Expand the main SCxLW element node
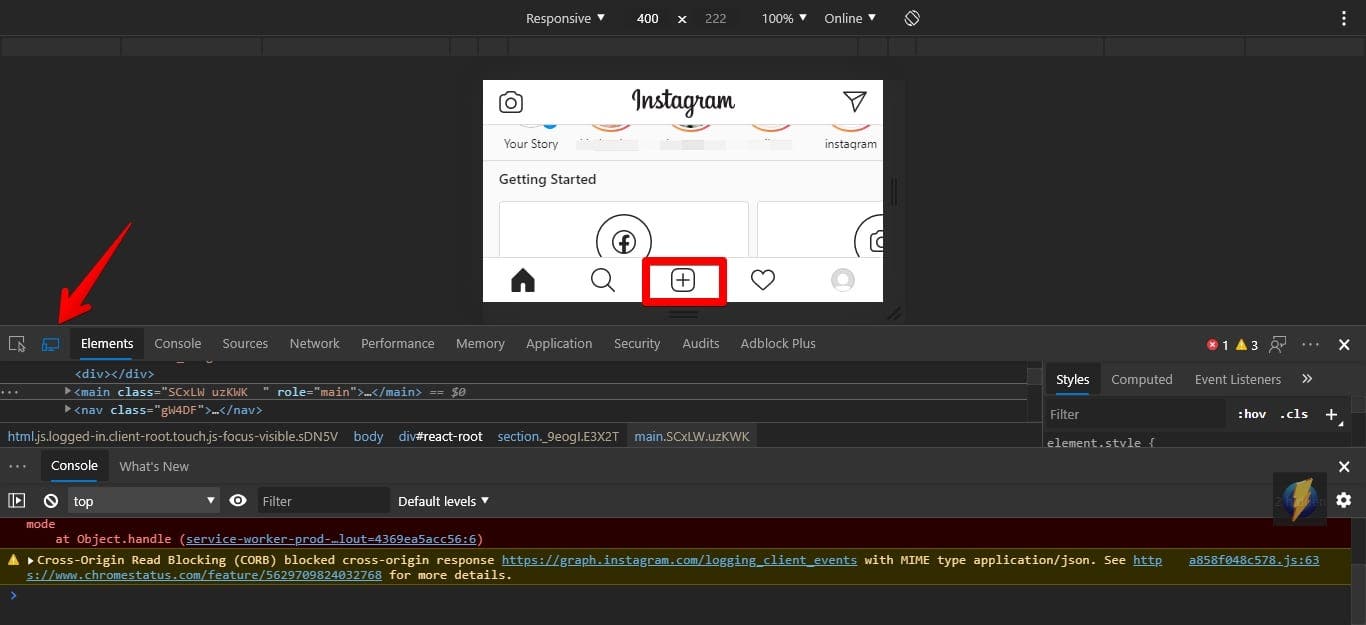1366x625 pixels. point(68,391)
